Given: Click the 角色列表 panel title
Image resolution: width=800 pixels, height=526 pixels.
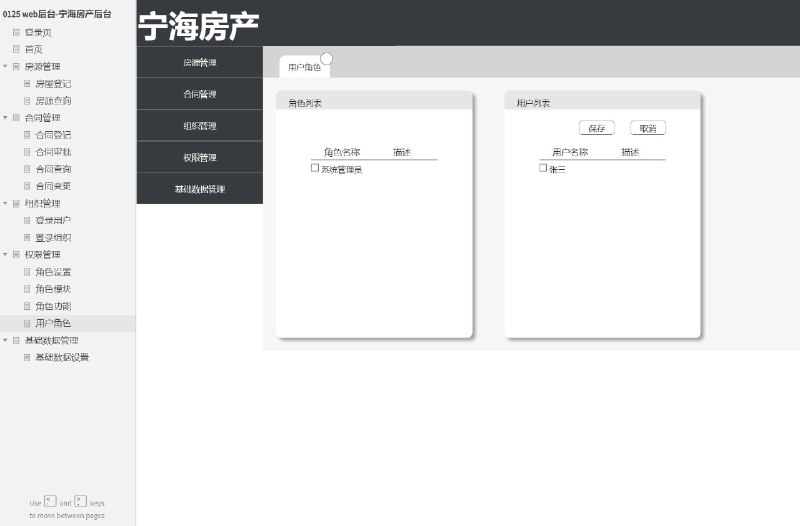Looking at the screenshot, I should [305, 103].
